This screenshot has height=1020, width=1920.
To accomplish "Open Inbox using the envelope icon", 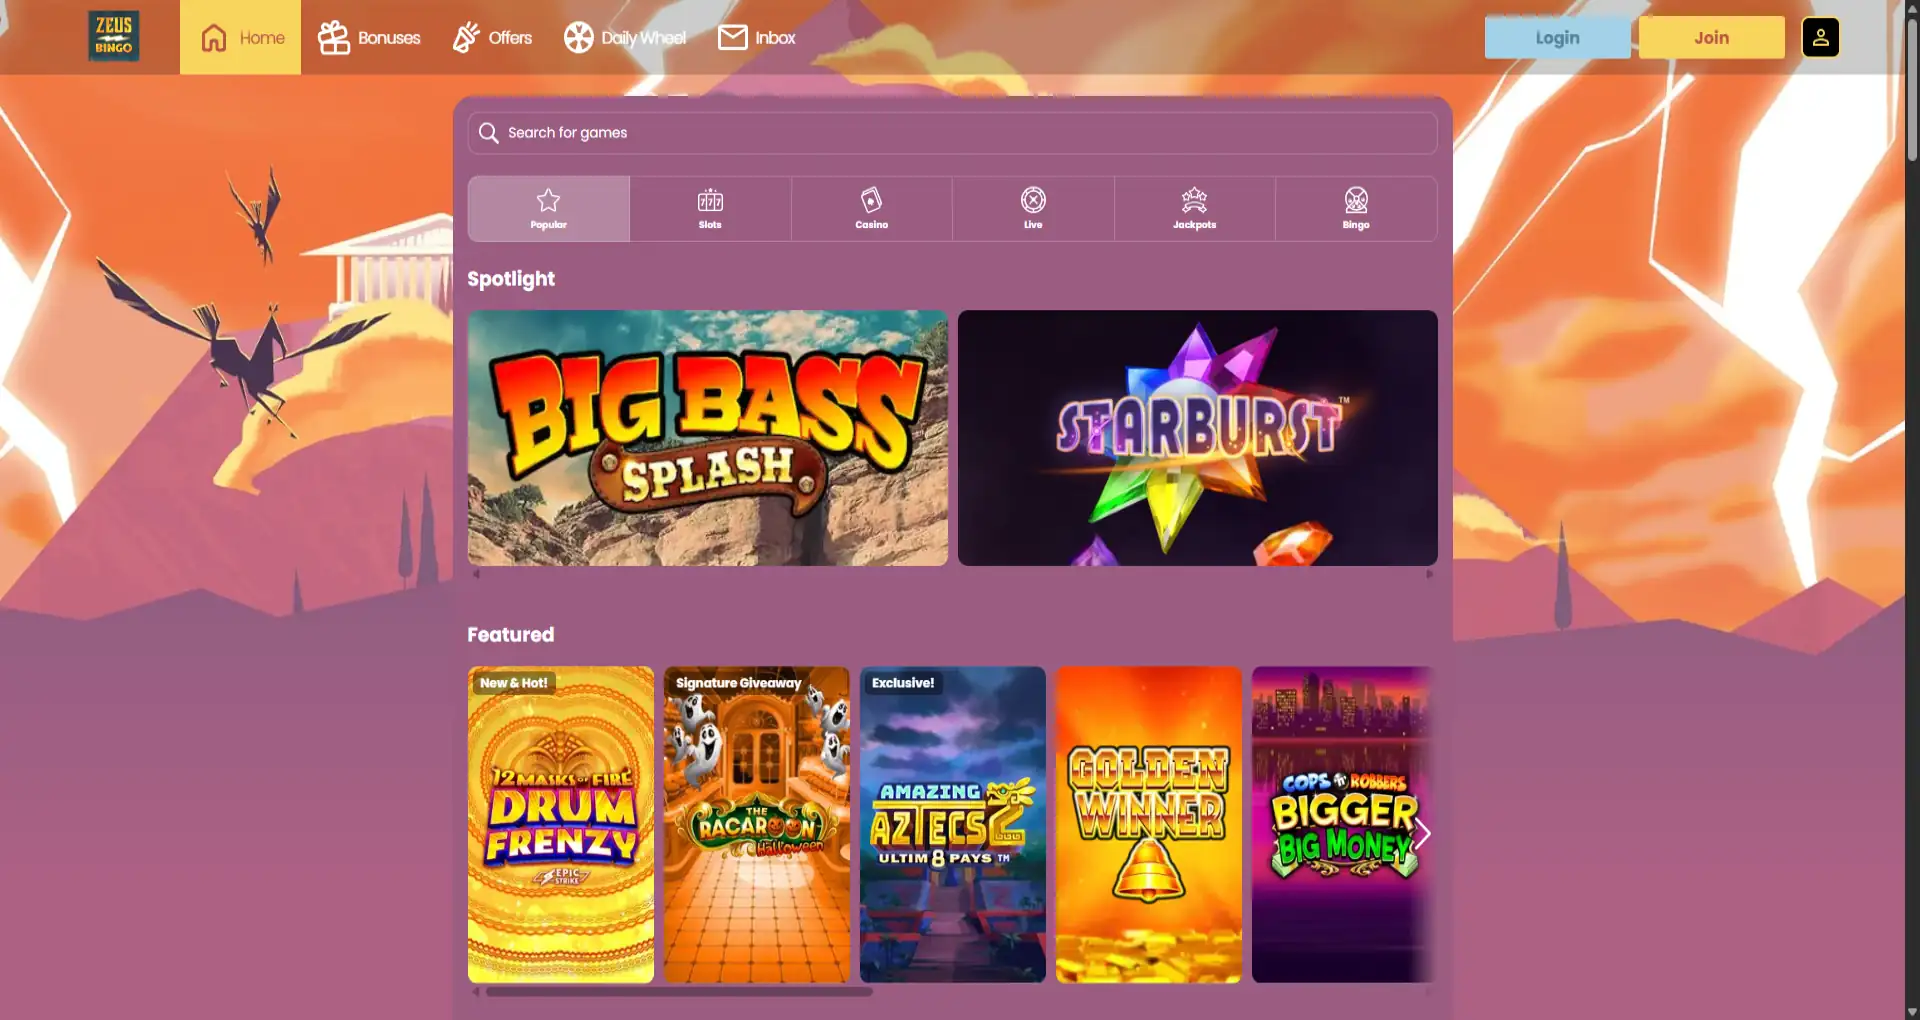I will (x=733, y=37).
